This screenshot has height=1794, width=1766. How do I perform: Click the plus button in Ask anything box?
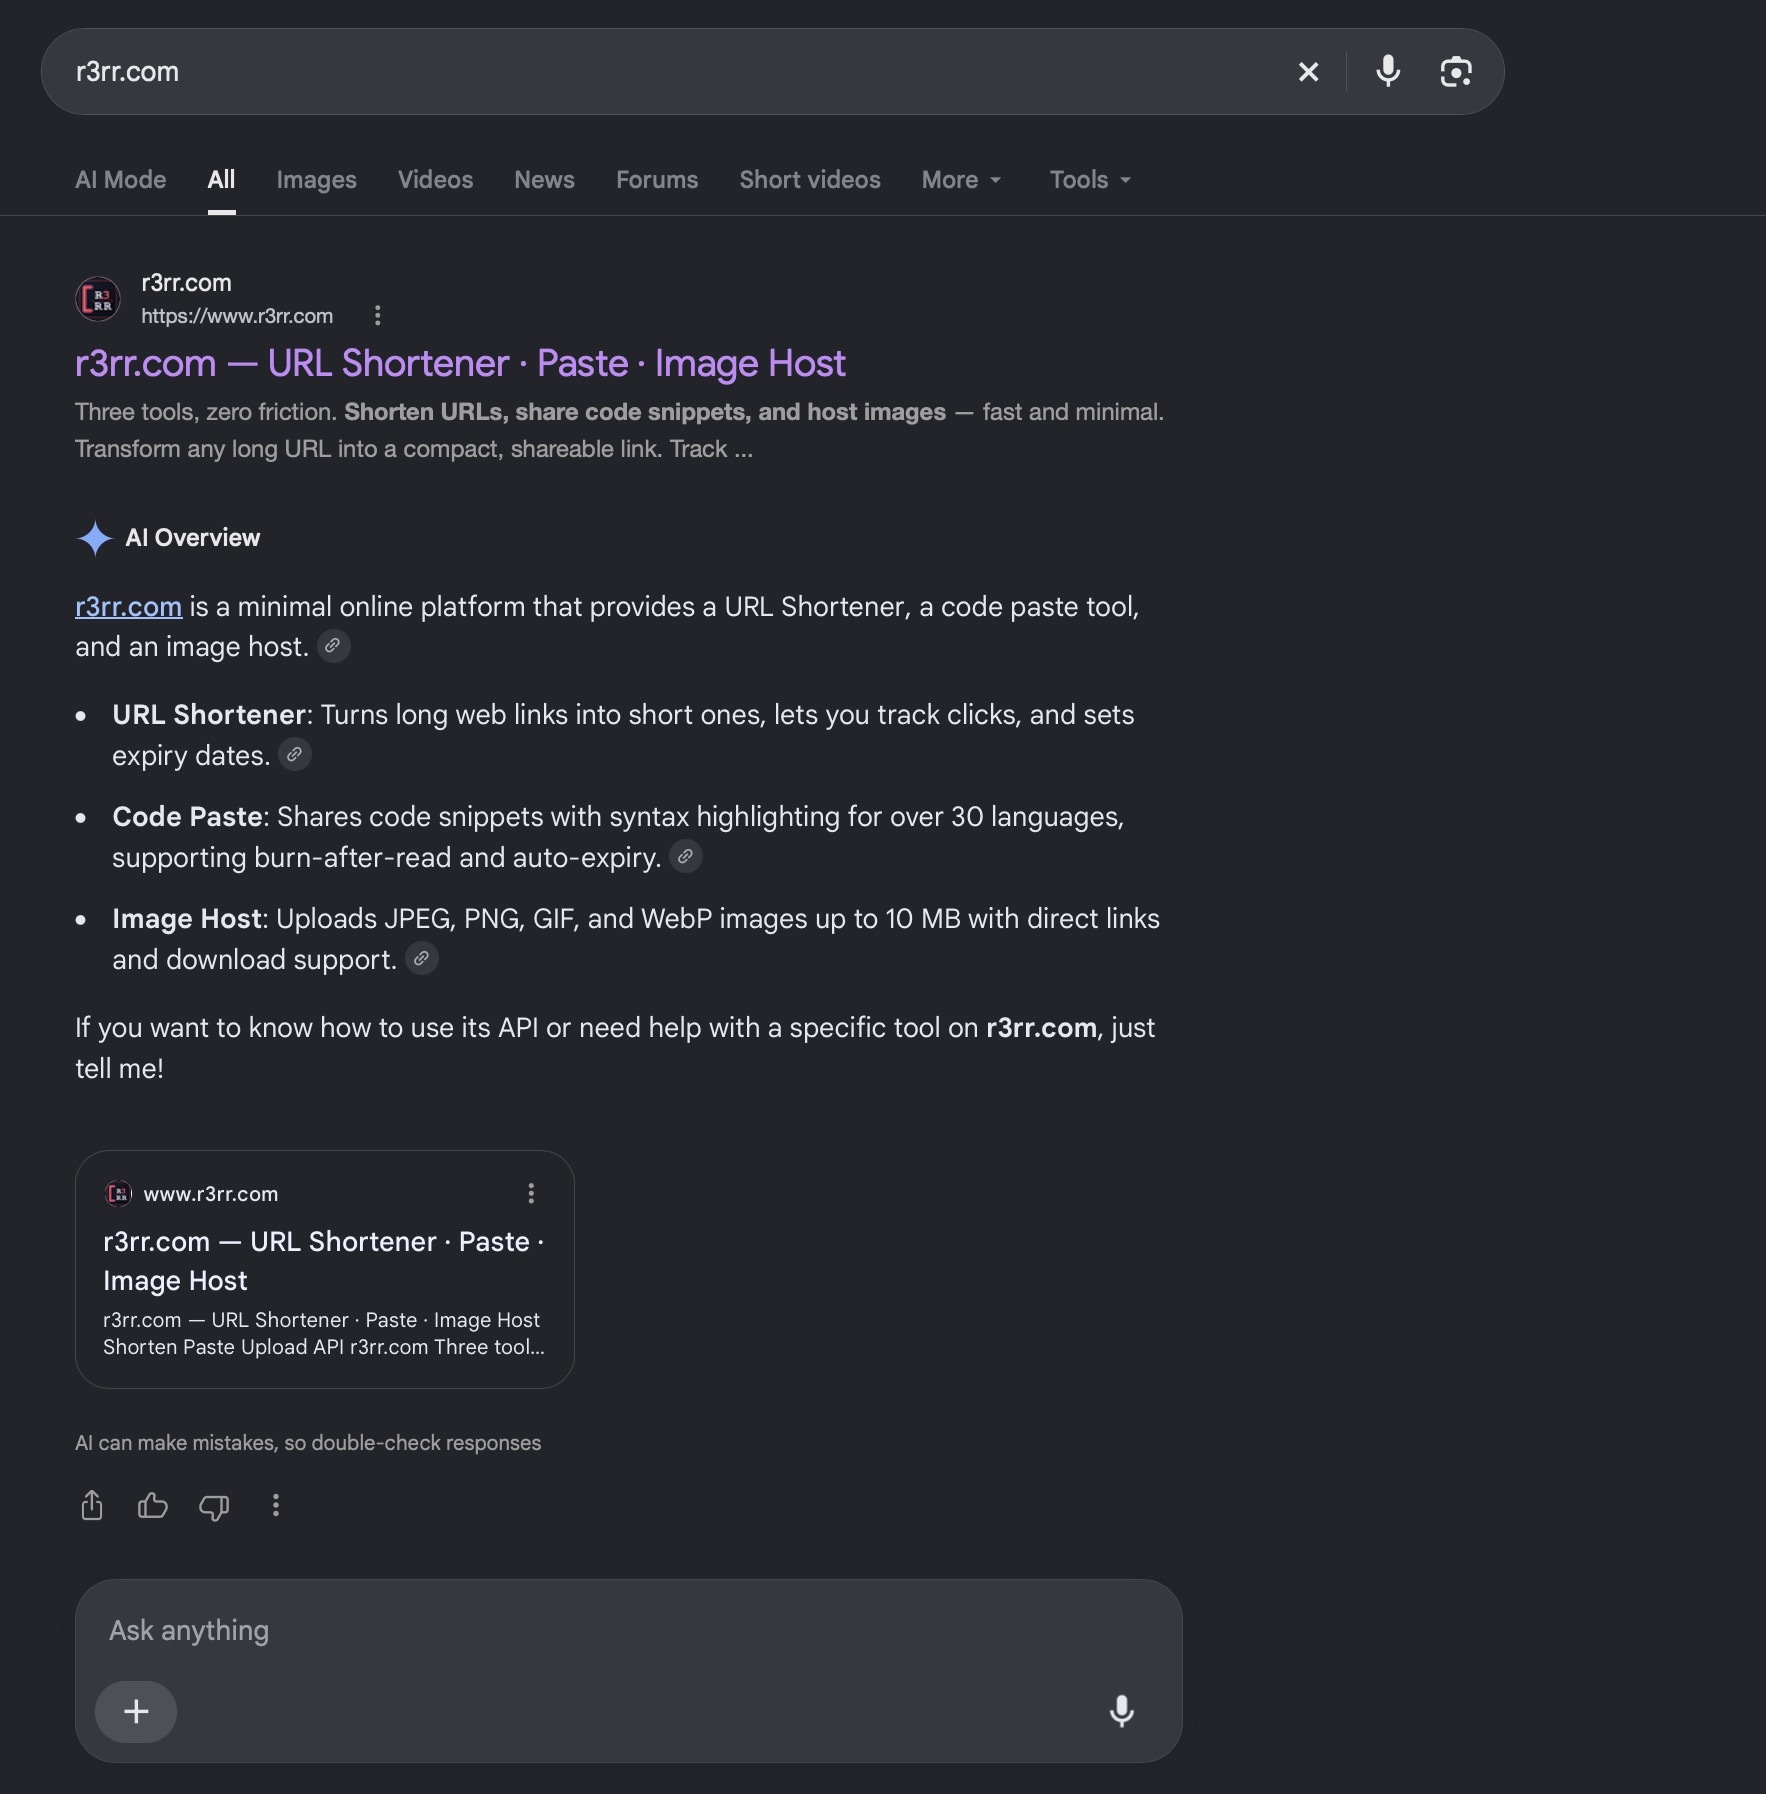(136, 1712)
